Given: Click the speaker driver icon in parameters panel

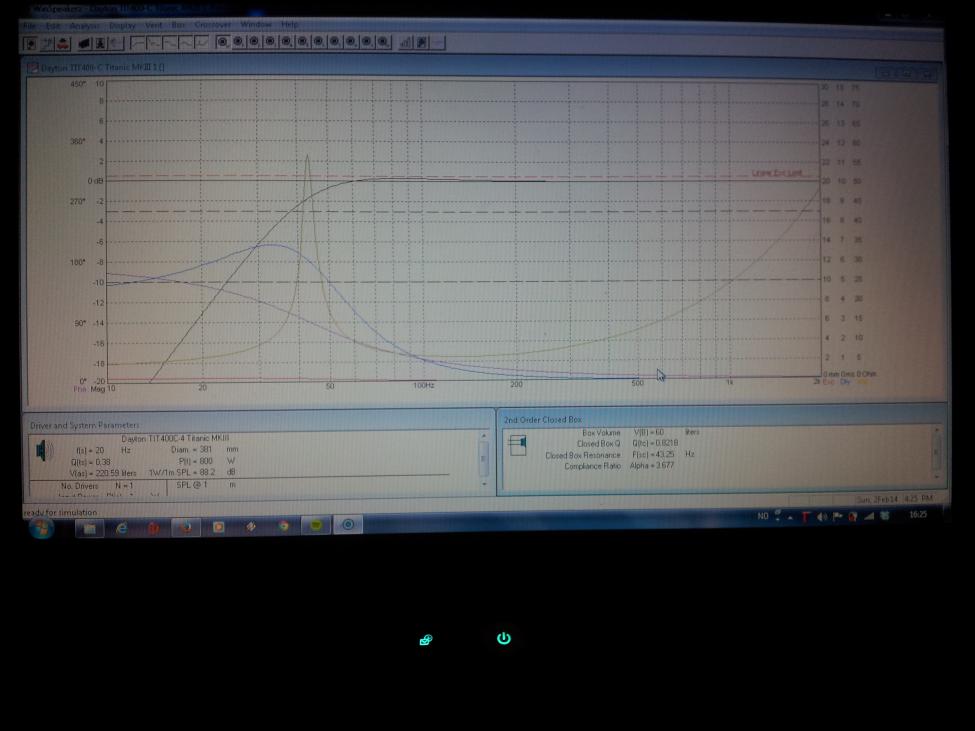Looking at the screenshot, I should (42, 450).
